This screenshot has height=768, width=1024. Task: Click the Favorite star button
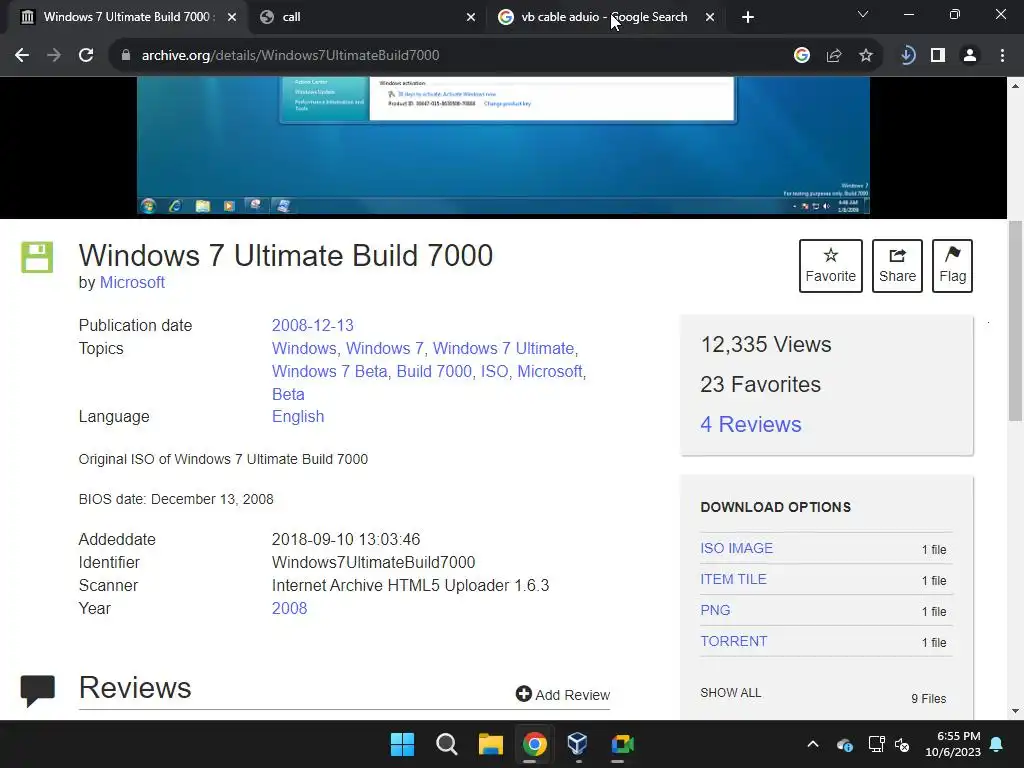coord(831,266)
